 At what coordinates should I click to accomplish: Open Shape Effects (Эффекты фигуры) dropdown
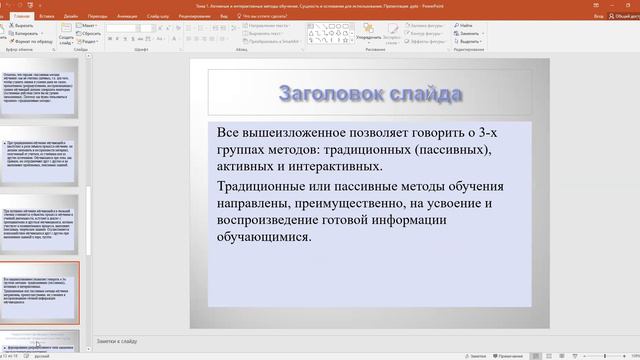click(x=425, y=41)
